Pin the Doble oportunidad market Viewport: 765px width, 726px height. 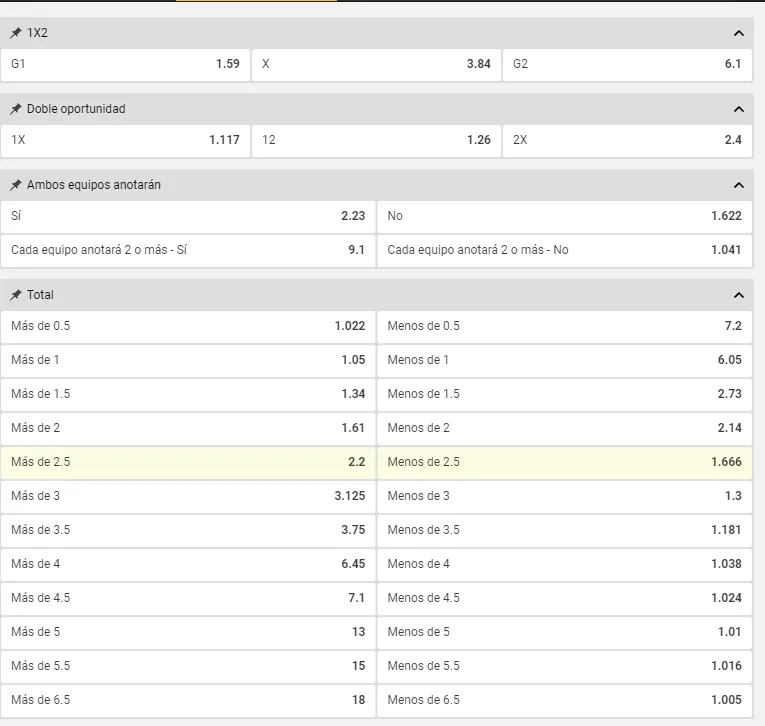[x=16, y=109]
